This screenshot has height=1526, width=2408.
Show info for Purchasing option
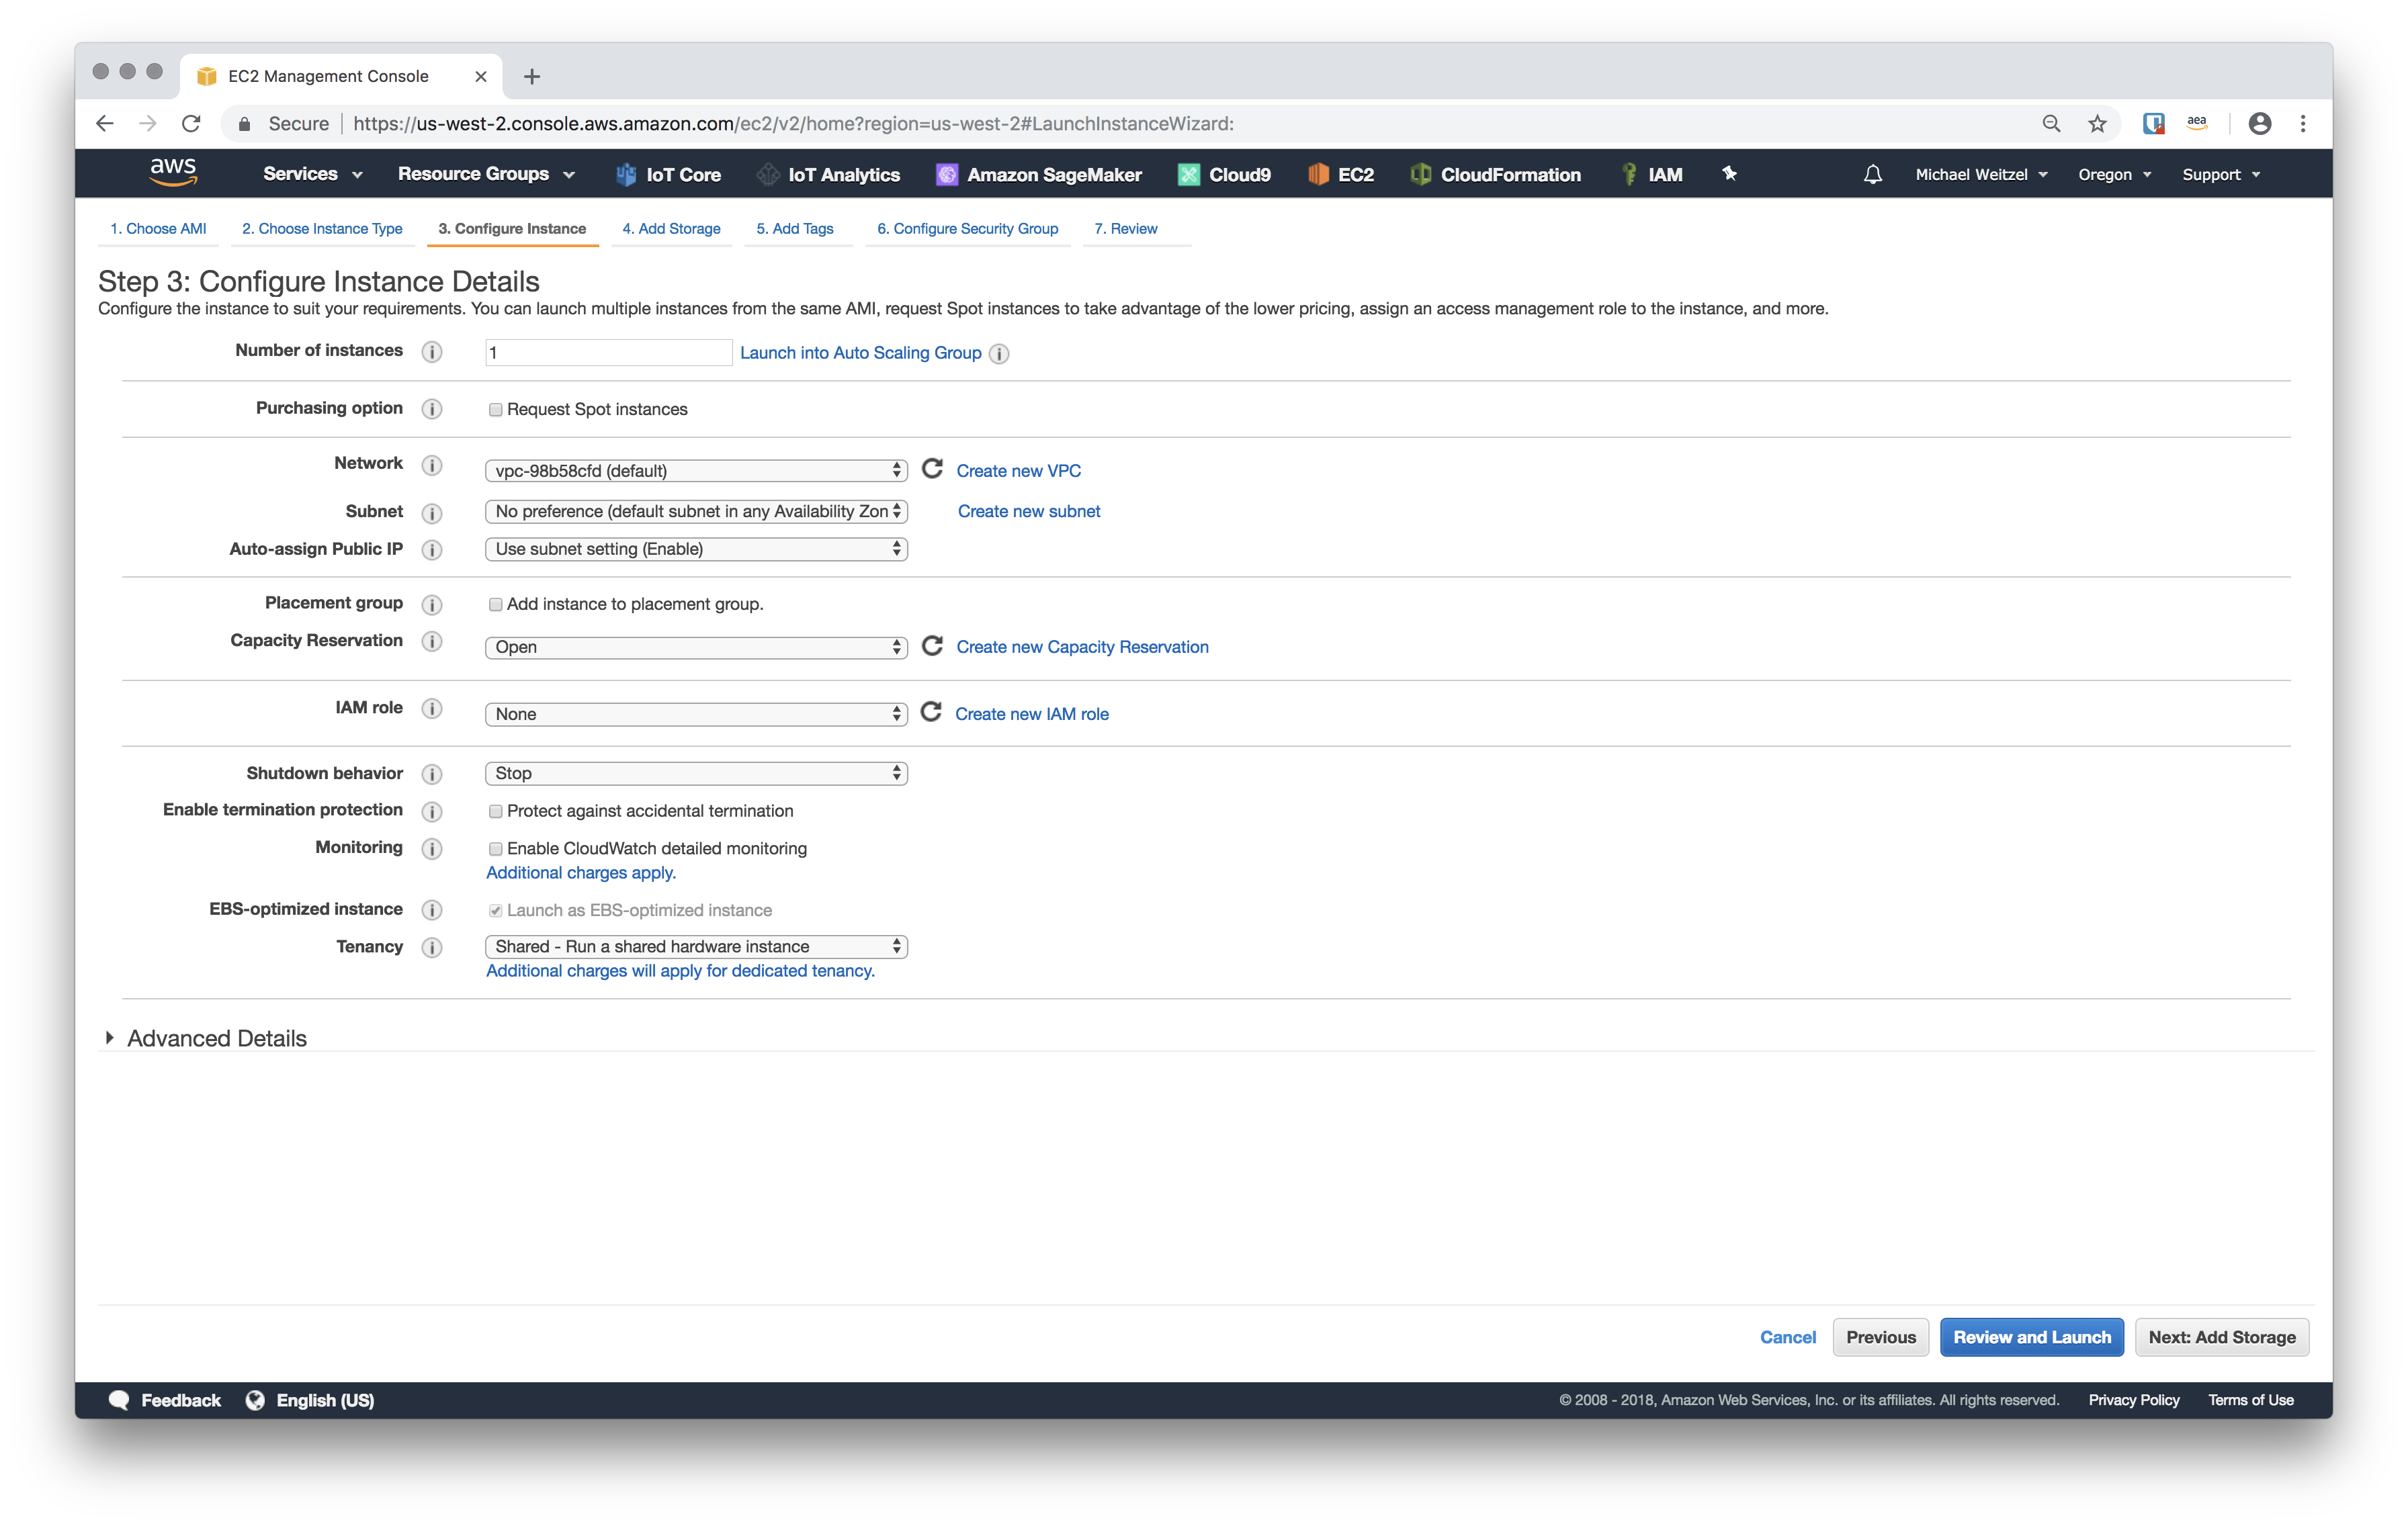click(432, 409)
